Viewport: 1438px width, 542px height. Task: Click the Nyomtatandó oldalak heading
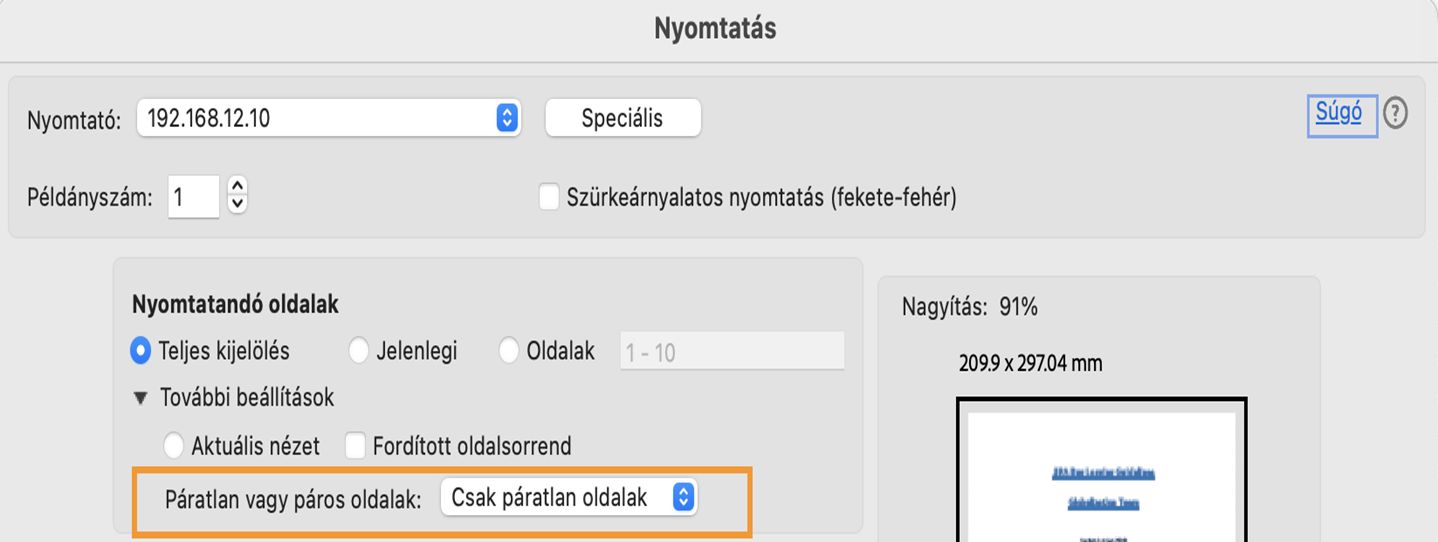point(235,303)
